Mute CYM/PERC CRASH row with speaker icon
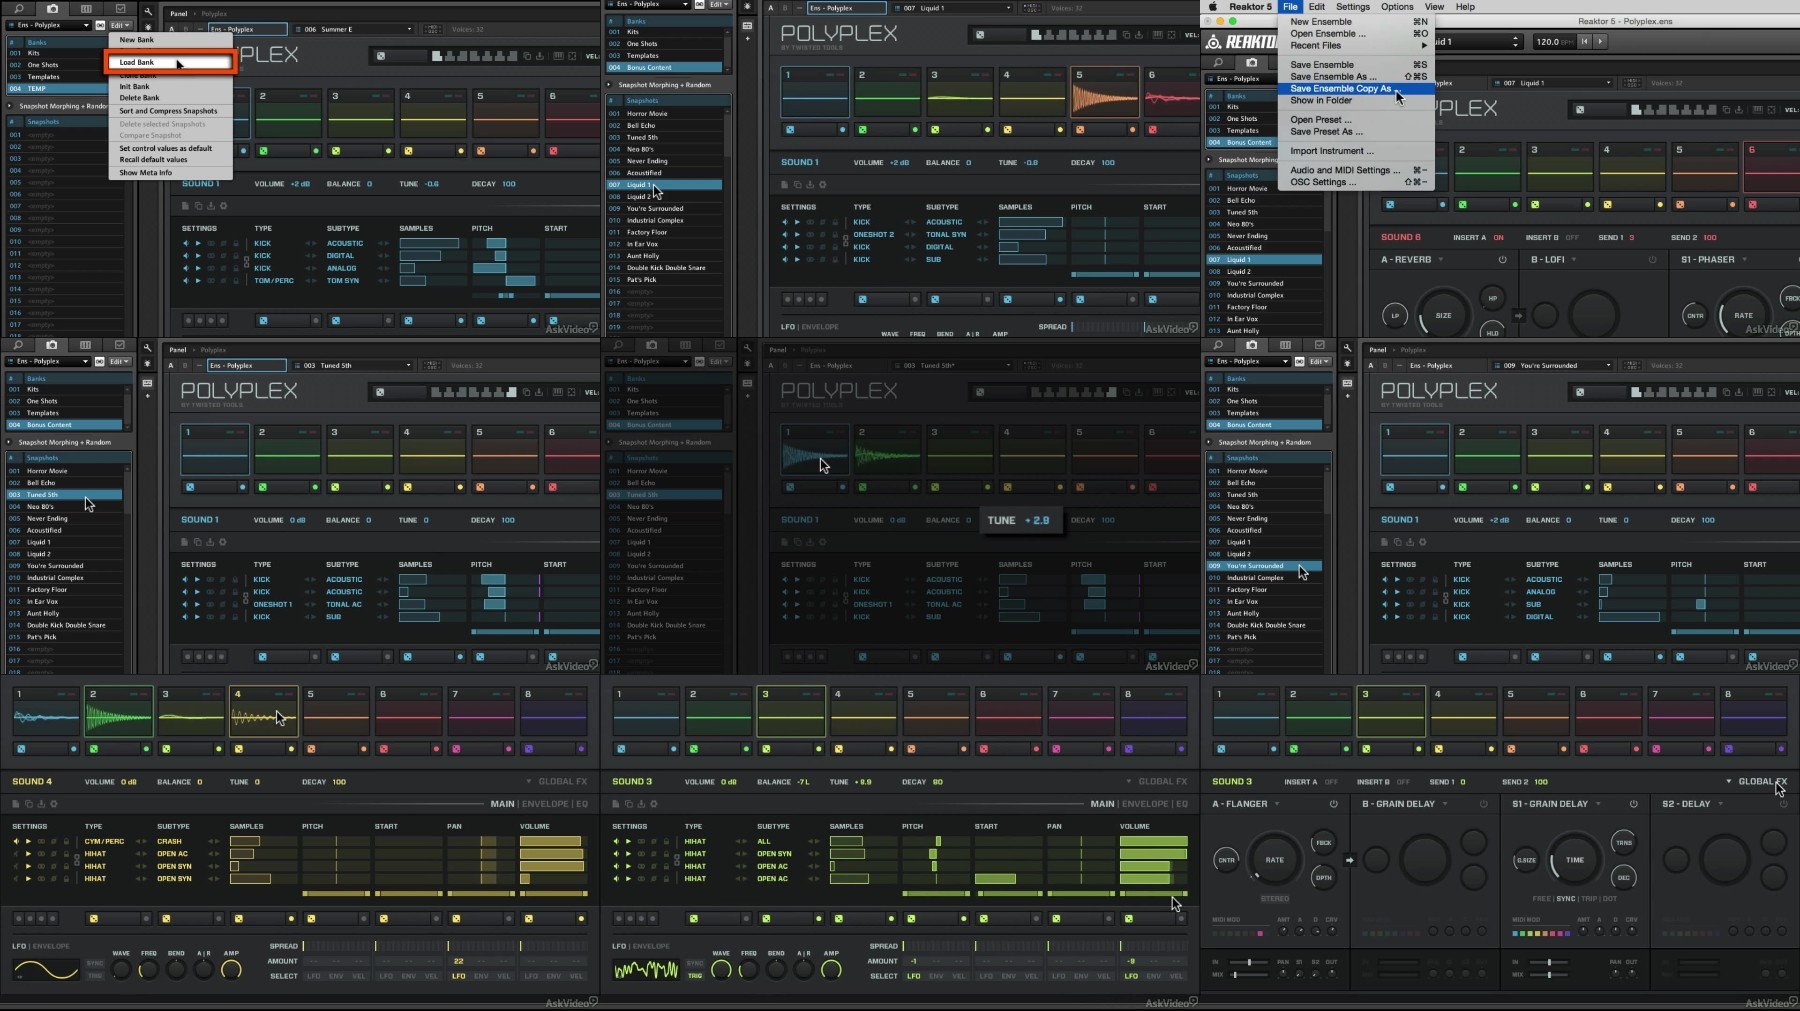 point(16,842)
